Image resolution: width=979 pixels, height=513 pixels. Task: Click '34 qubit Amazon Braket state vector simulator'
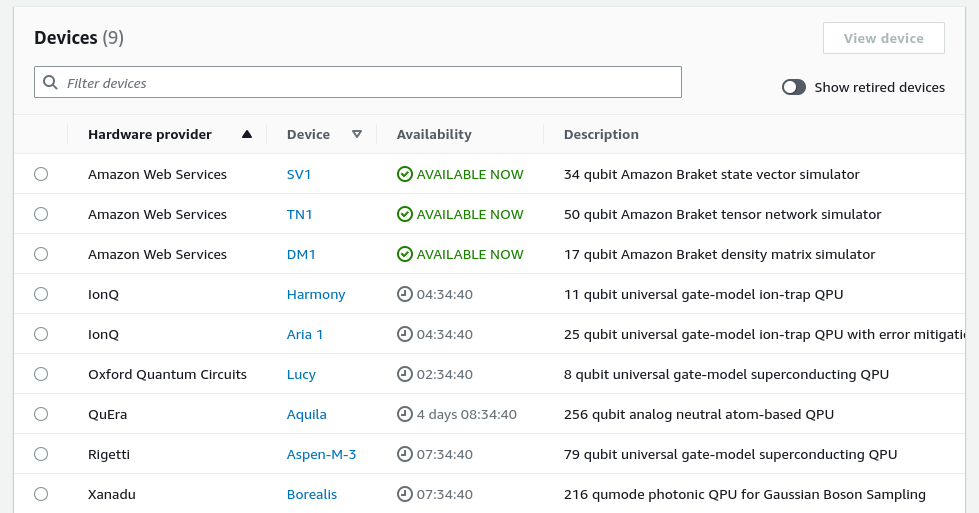(x=712, y=174)
